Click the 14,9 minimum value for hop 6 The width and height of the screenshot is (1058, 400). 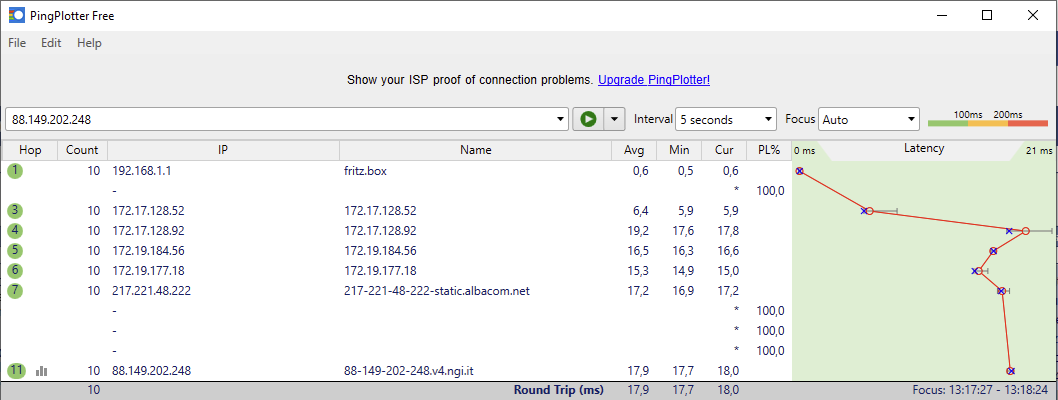pyautogui.click(x=683, y=270)
